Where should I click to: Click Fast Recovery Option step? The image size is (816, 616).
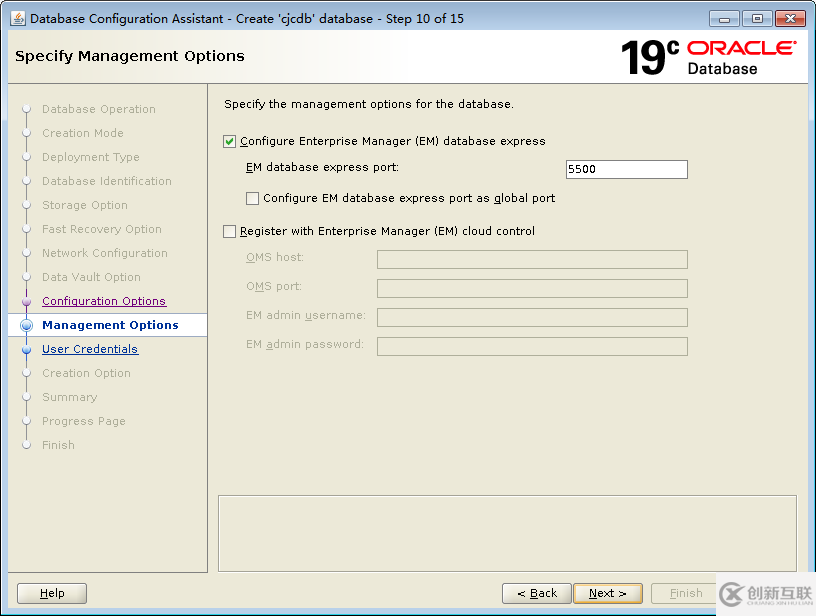point(102,229)
